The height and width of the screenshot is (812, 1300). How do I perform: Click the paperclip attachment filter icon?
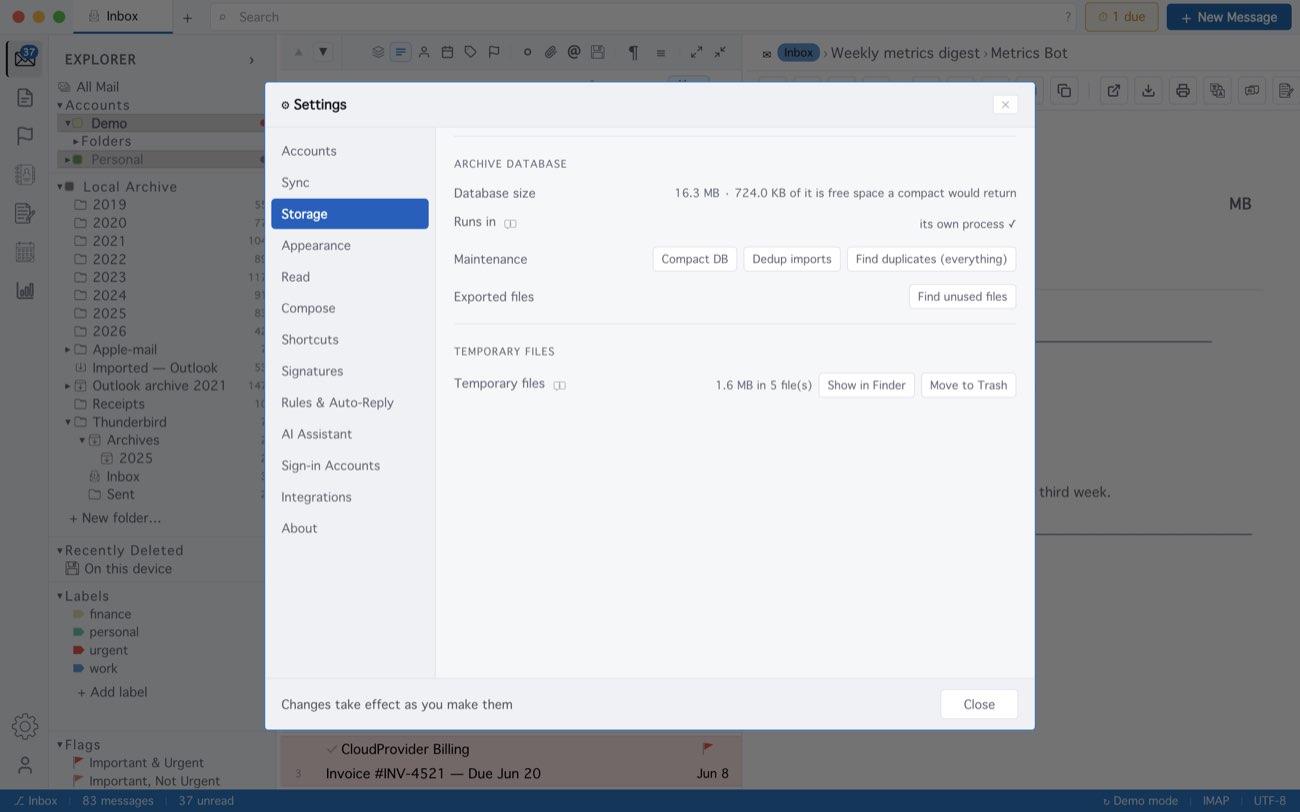tap(550, 52)
